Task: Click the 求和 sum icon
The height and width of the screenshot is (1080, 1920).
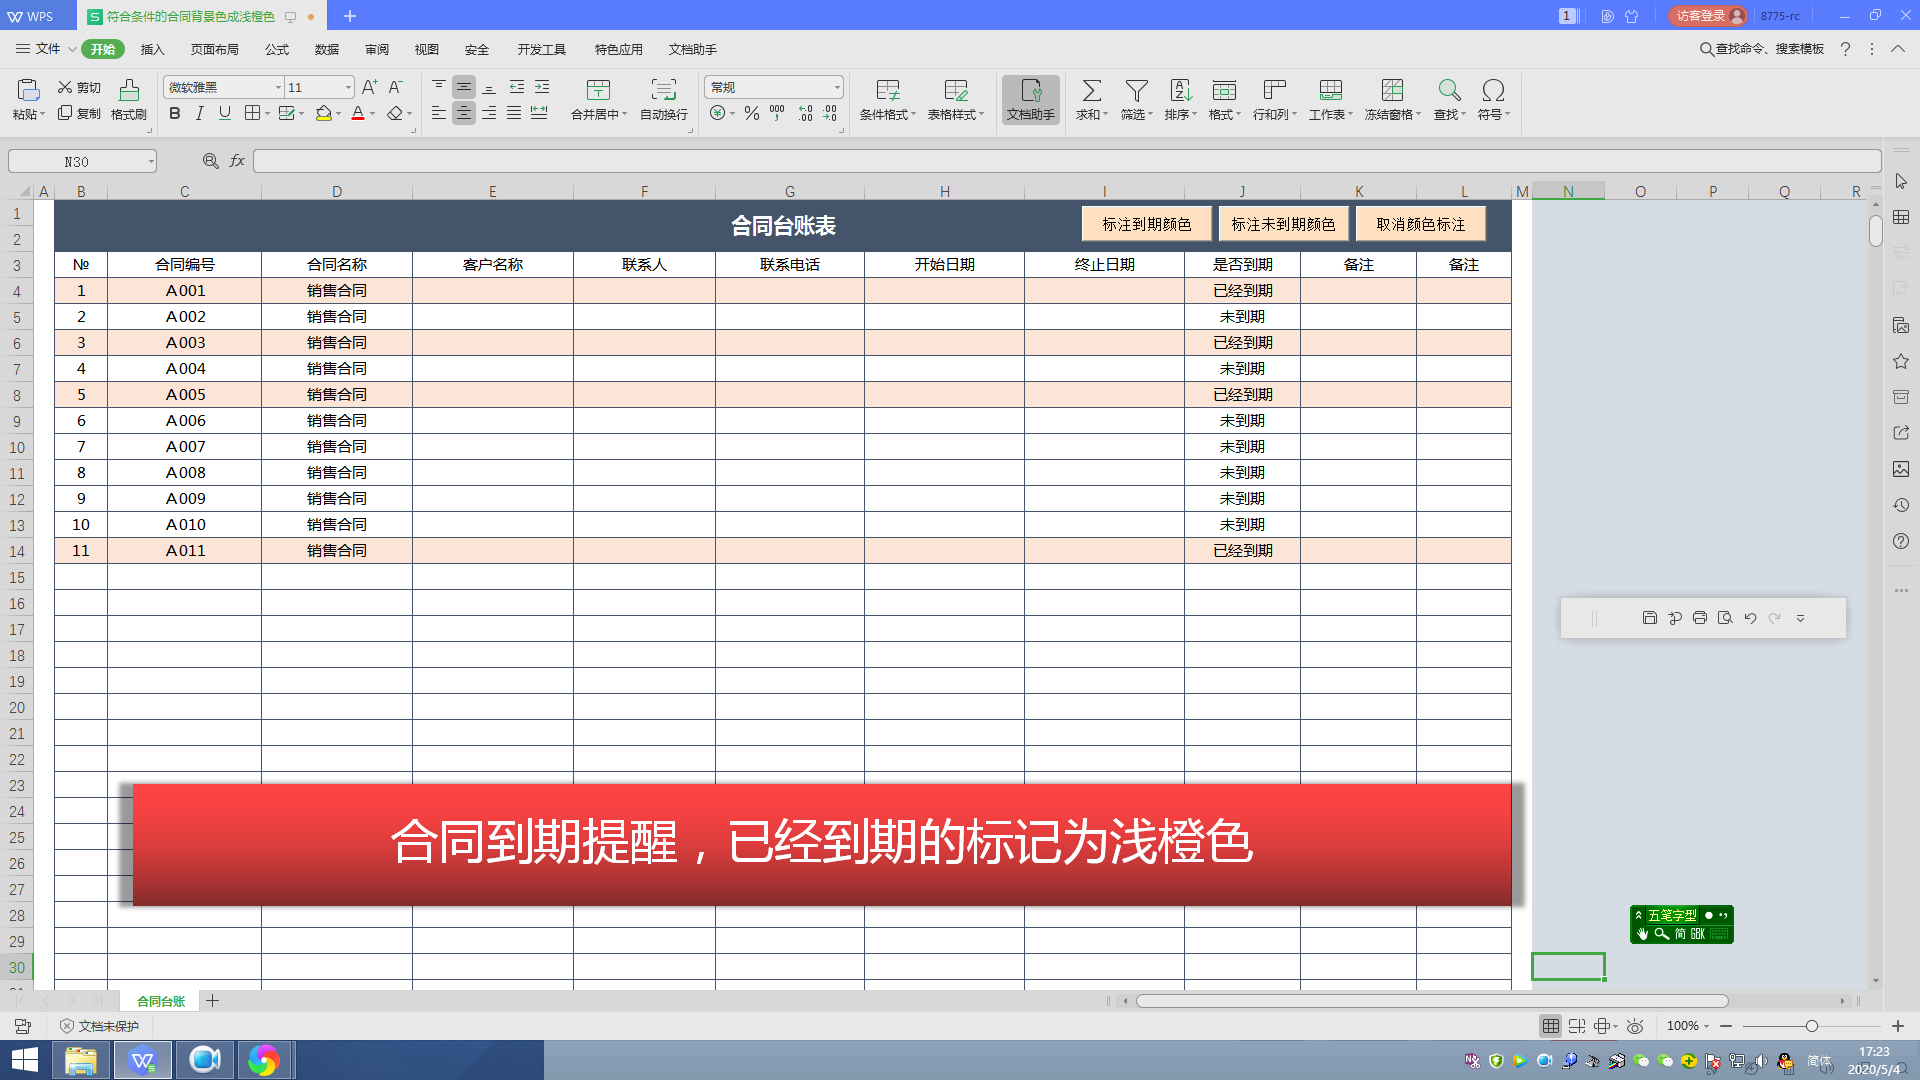Action: coord(1092,91)
